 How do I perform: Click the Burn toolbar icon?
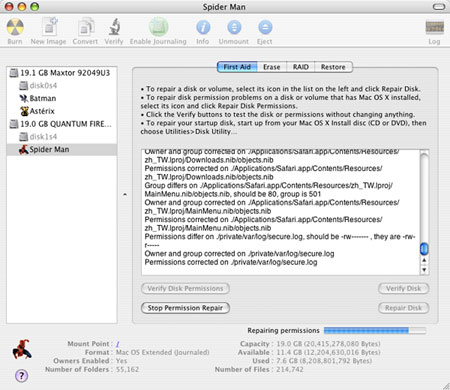(15, 27)
